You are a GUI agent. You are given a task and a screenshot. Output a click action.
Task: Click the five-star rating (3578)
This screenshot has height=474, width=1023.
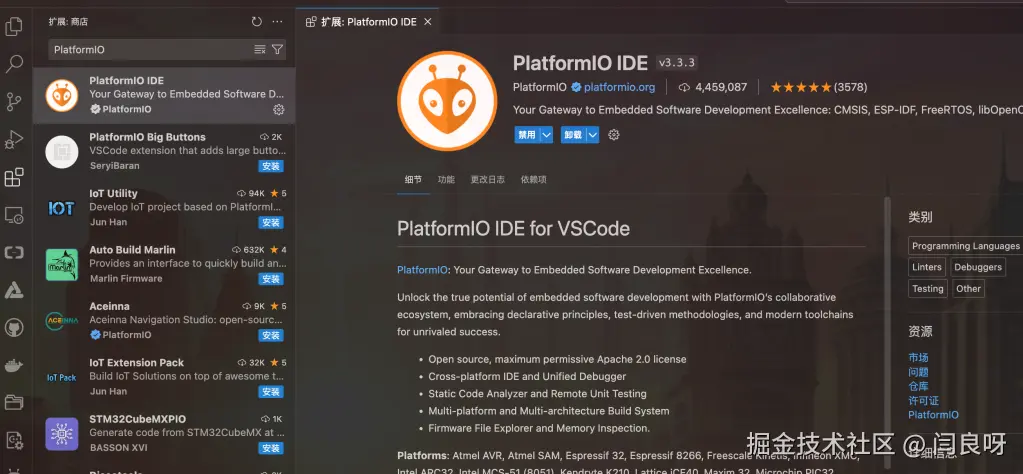coord(818,87)
